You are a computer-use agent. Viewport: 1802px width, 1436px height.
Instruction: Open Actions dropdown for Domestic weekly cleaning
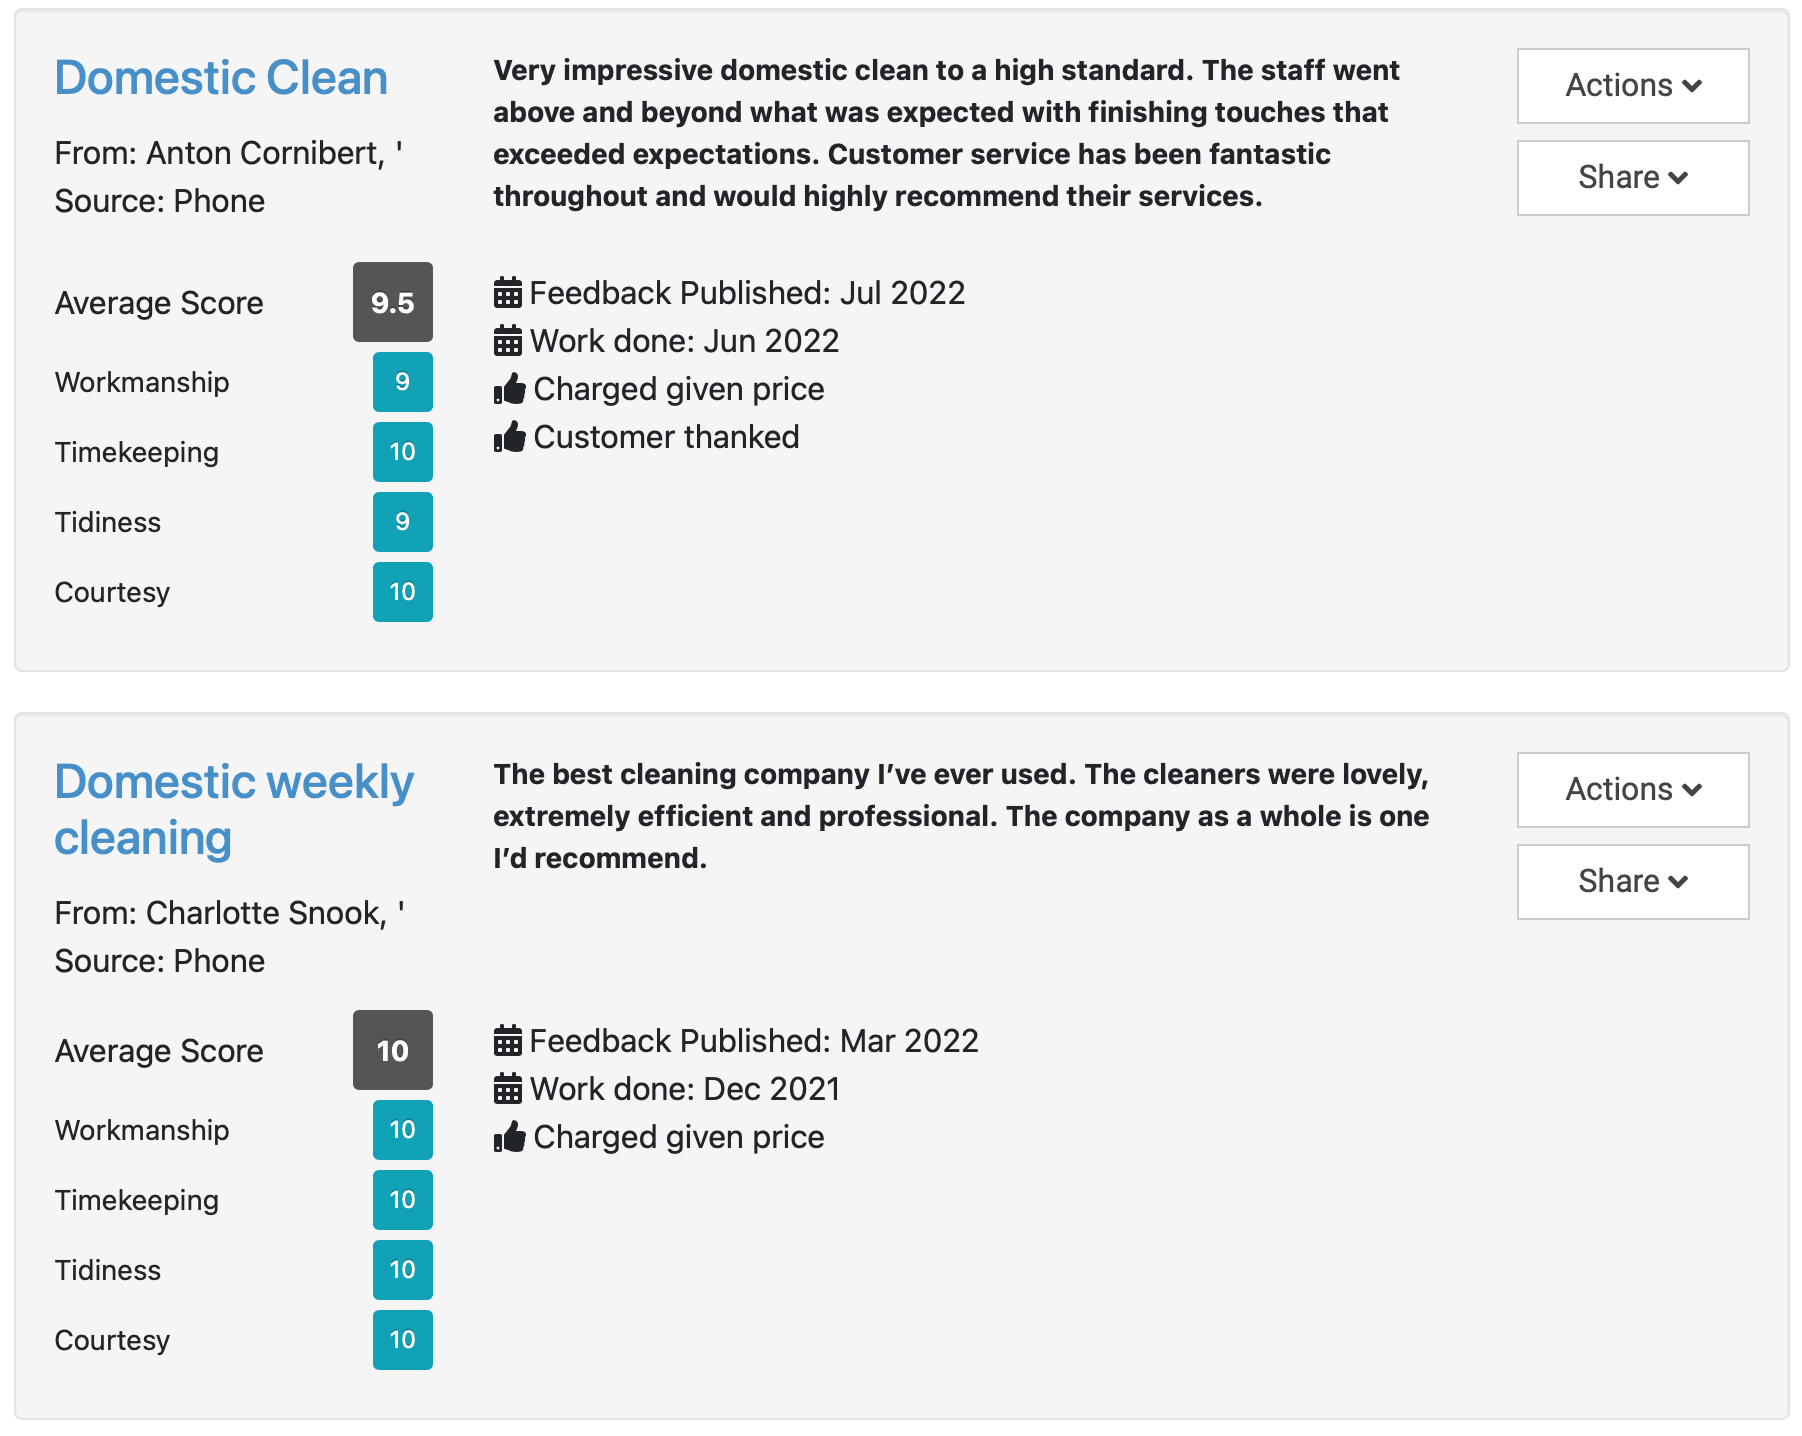pos(1632,790)
